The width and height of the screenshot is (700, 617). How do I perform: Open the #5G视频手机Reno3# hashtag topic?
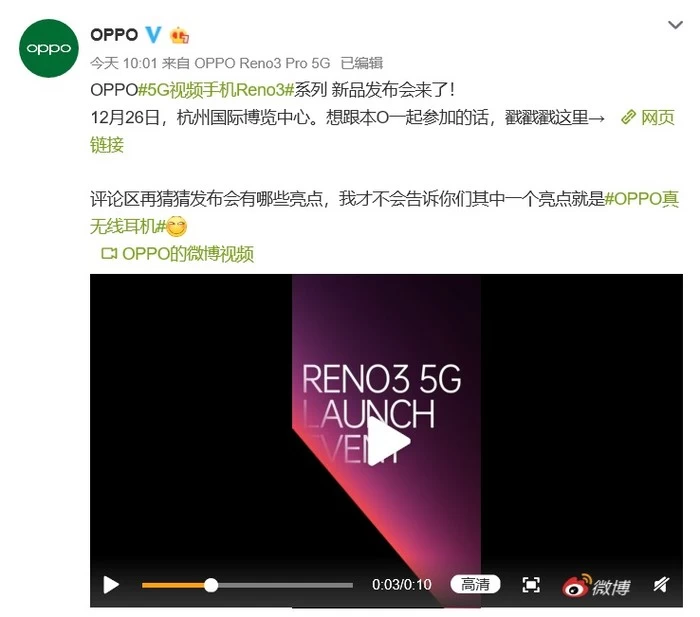216,90
